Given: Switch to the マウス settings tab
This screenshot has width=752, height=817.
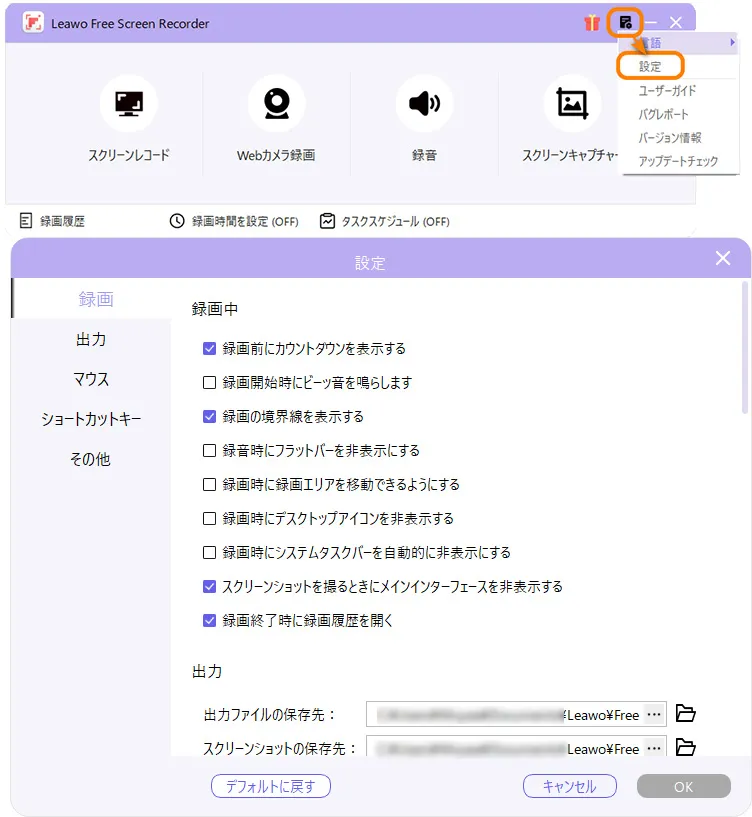Looking at the screenshot, I should coord(91,379).
